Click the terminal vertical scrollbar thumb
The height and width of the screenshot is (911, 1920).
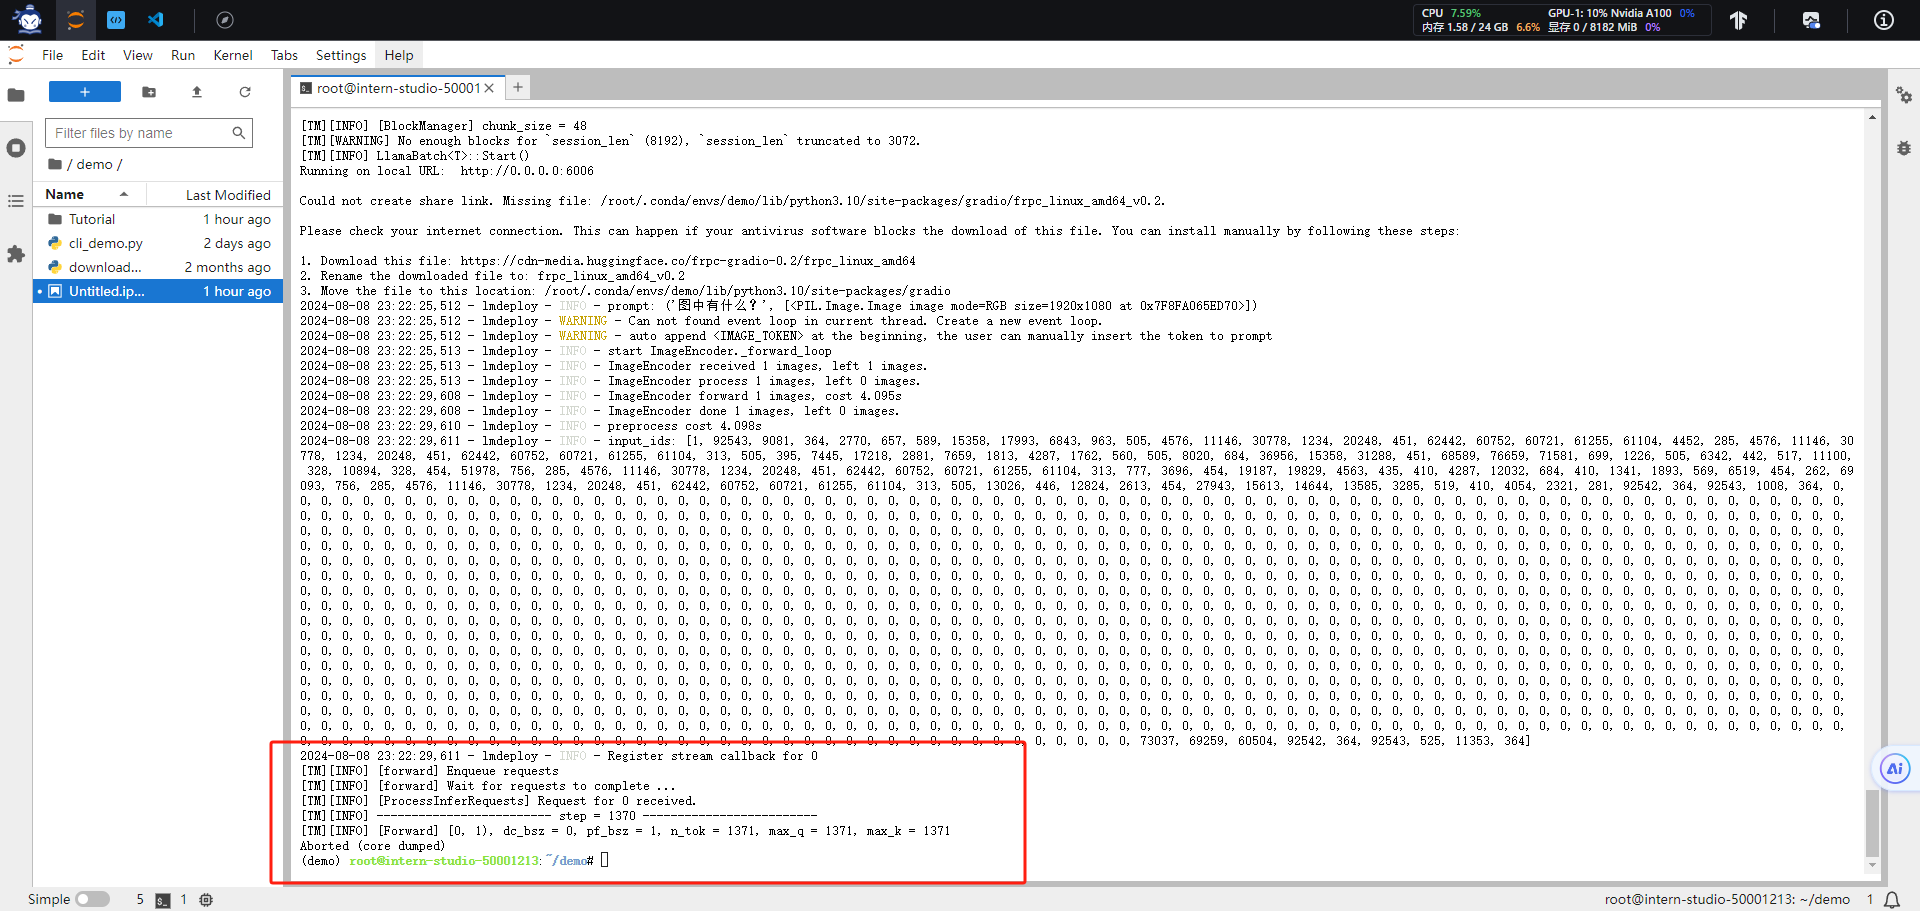pos(1872,823)
